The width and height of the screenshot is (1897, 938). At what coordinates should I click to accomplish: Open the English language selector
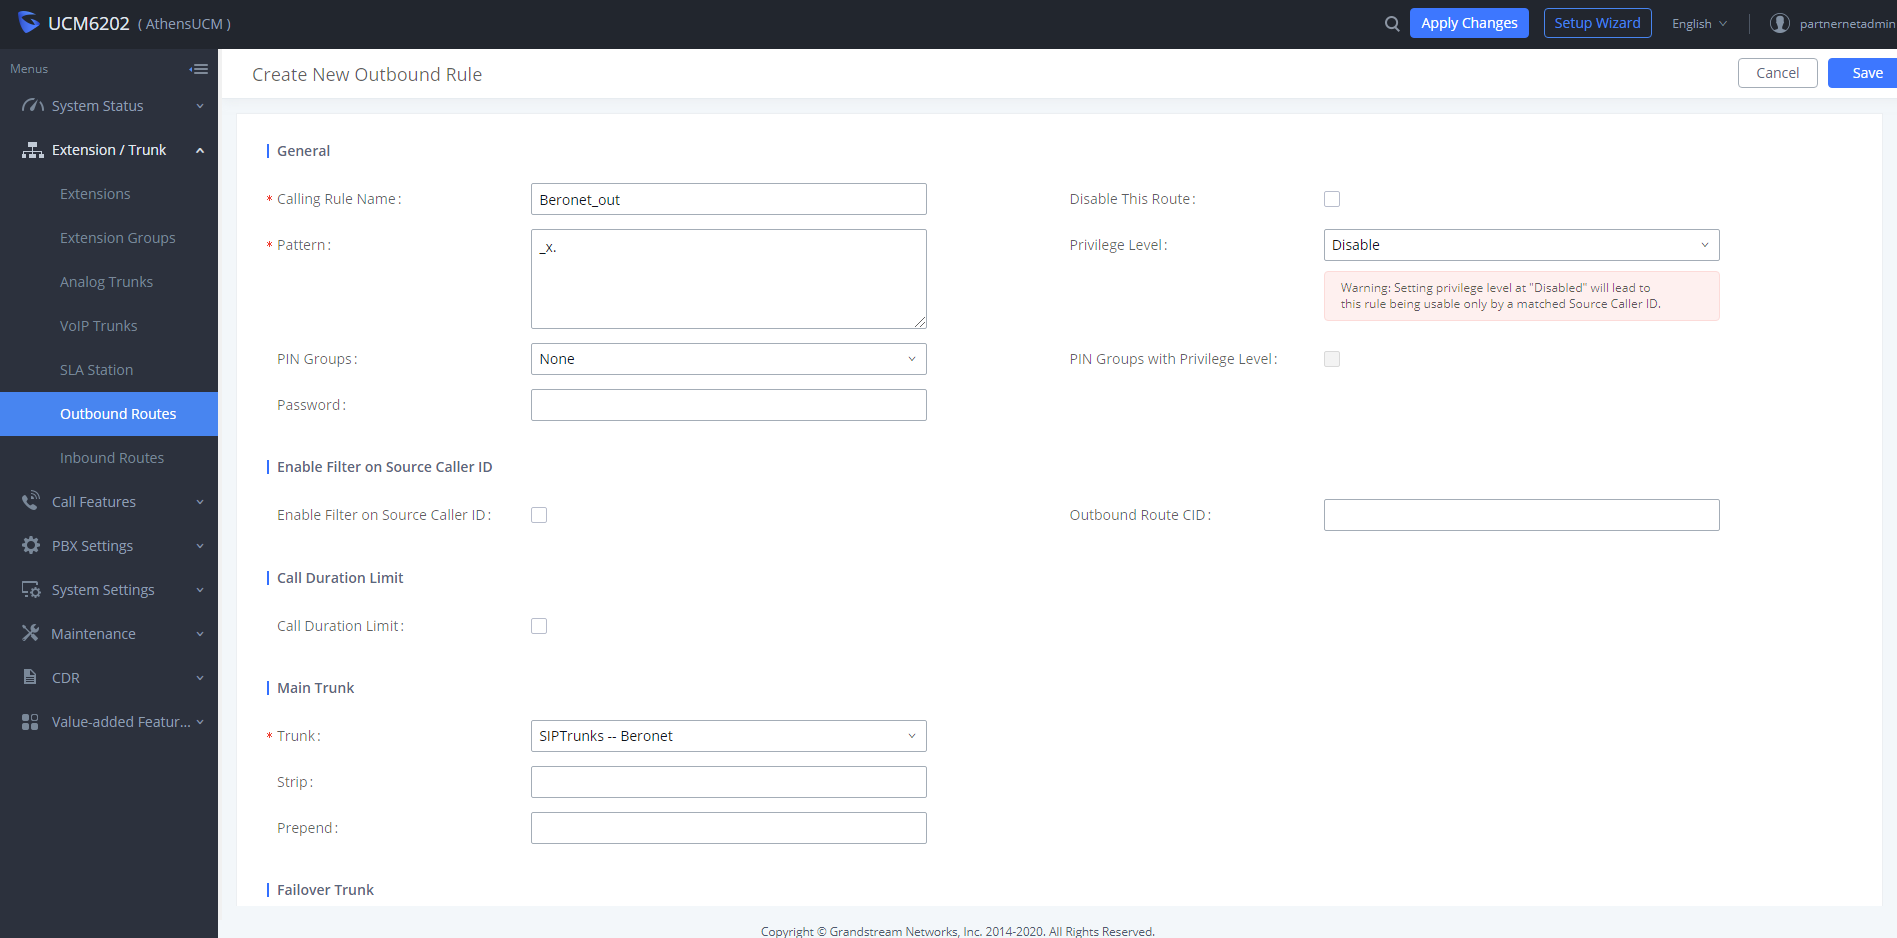(x=1698, y=24)
